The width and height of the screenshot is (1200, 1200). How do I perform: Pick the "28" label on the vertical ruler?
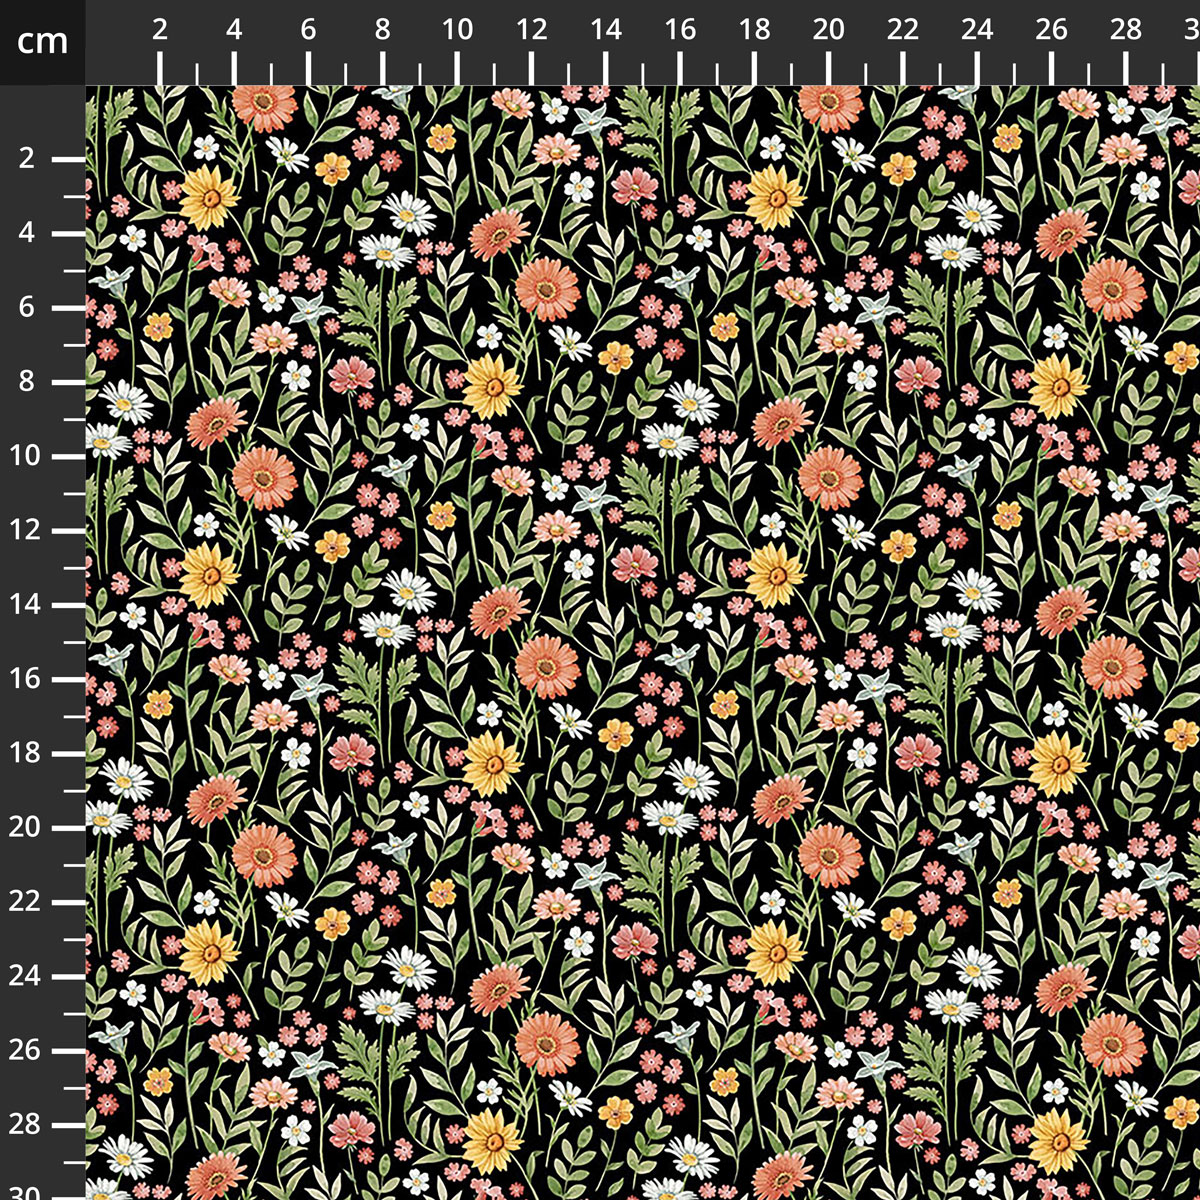[26, 1125]
